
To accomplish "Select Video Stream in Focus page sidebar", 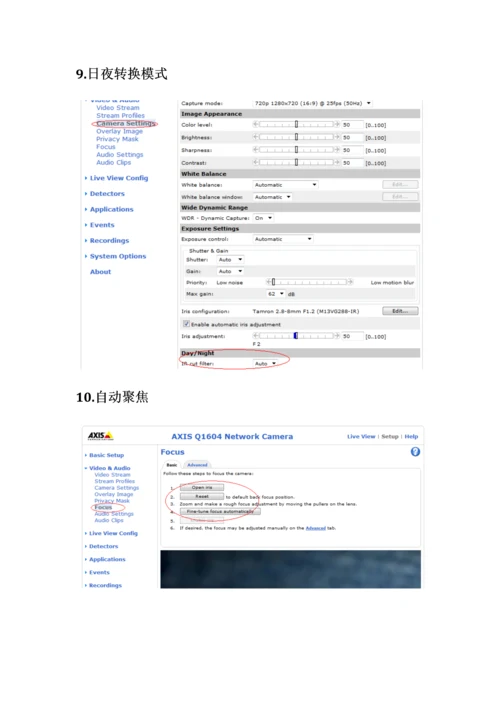I will [x=112, y=475].
